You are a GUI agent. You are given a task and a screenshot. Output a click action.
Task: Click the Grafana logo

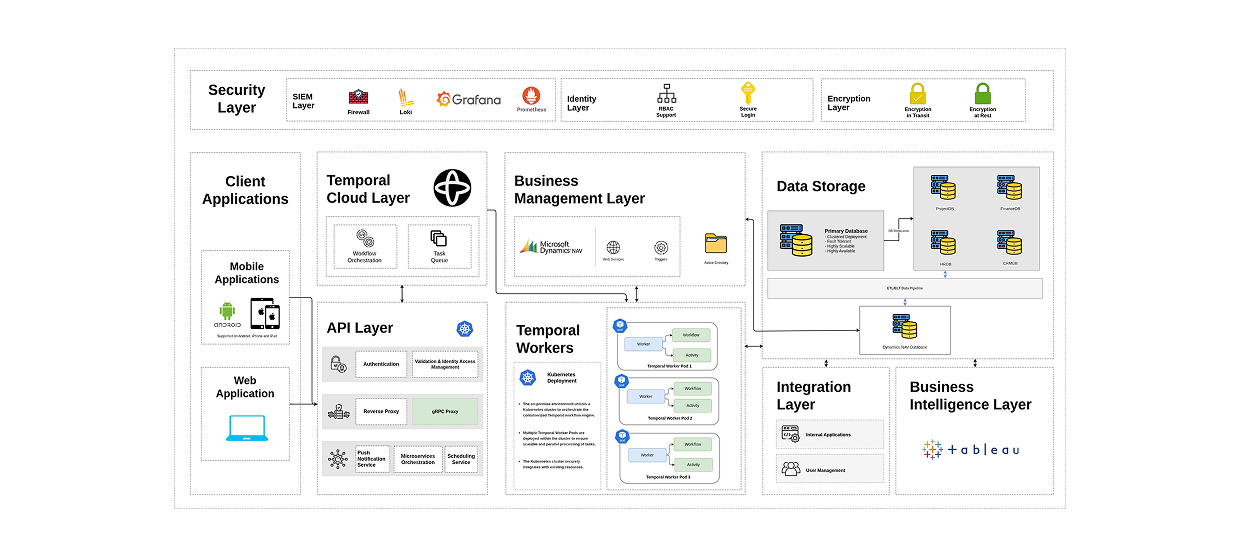pyautogui.click(x=469, y=99)
